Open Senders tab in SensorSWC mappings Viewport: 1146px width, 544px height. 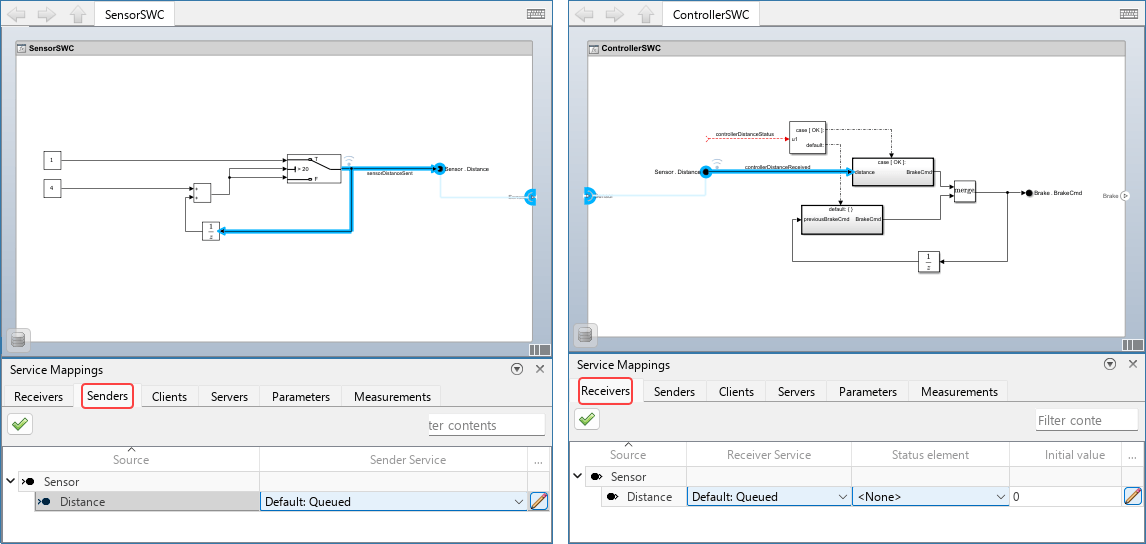click(x=107, y=396)
